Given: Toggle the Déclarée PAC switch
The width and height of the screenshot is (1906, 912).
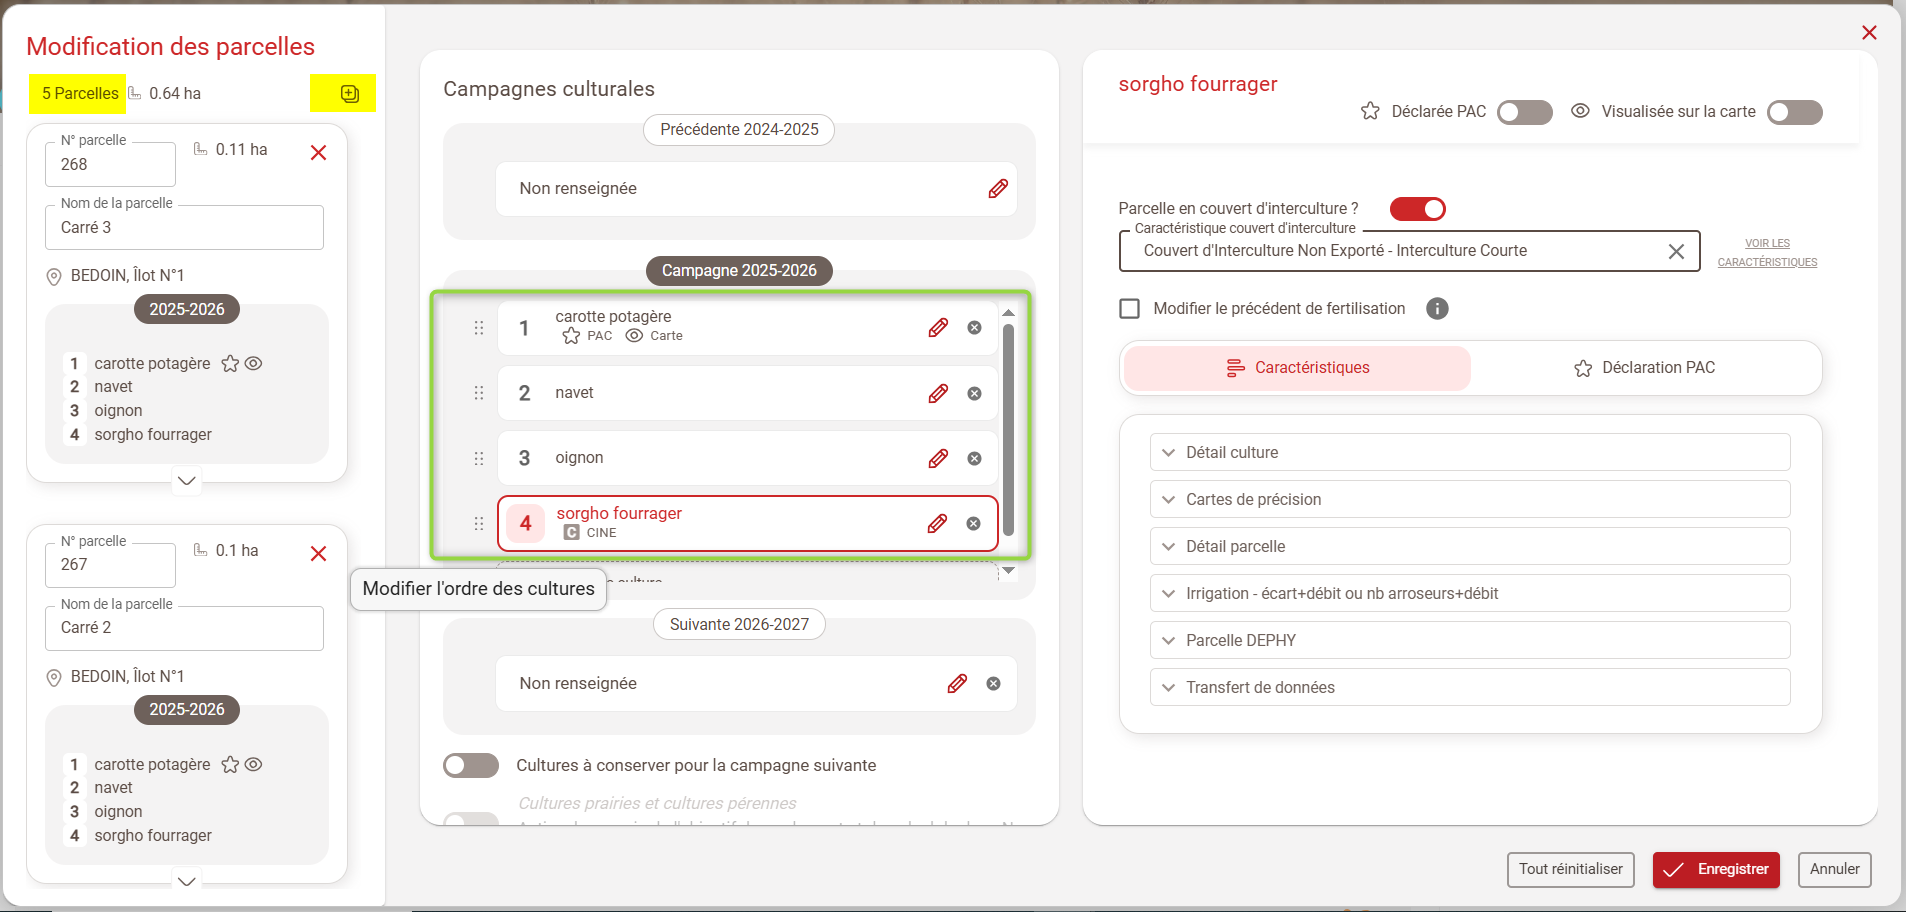Looking at the screenshot, I should (x=1524, y=112).
